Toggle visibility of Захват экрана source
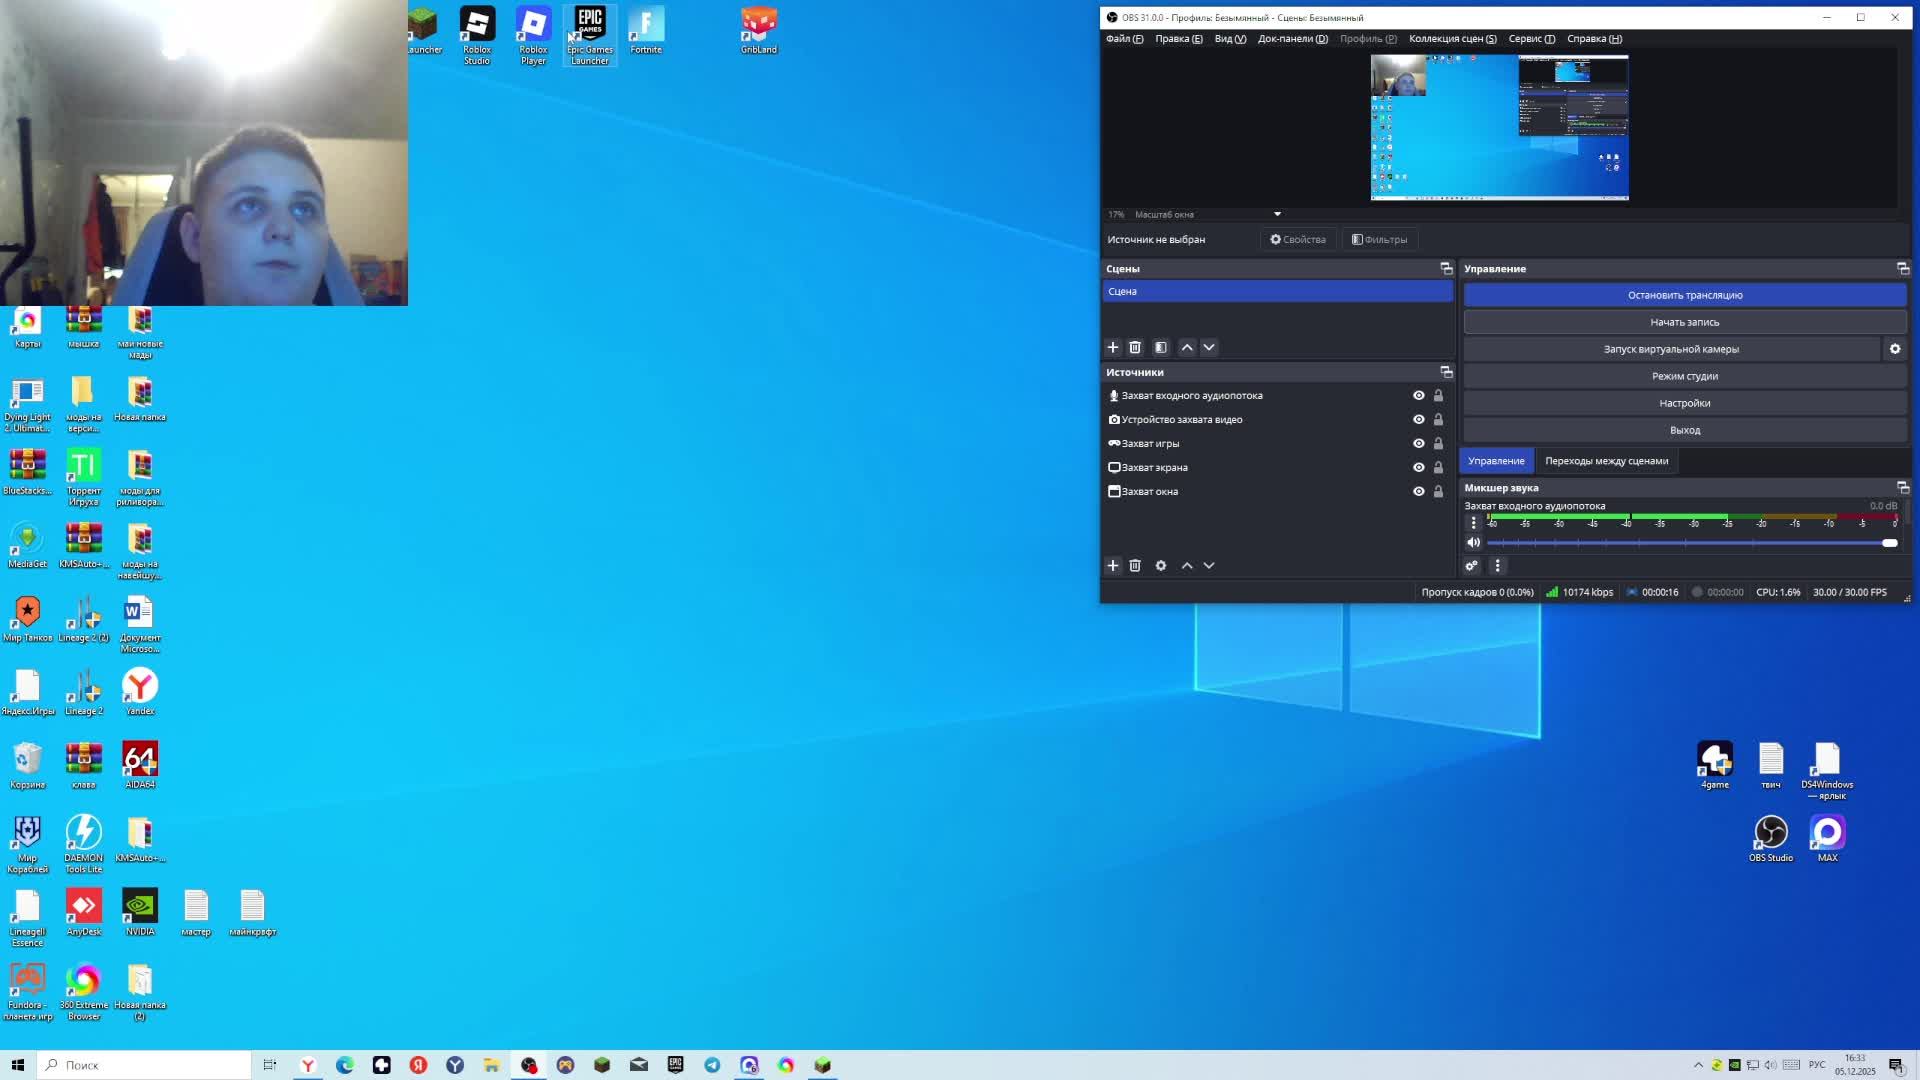Image resolution: width=1920 pixels, height=1080 pixels. [x=1418, y=468]
